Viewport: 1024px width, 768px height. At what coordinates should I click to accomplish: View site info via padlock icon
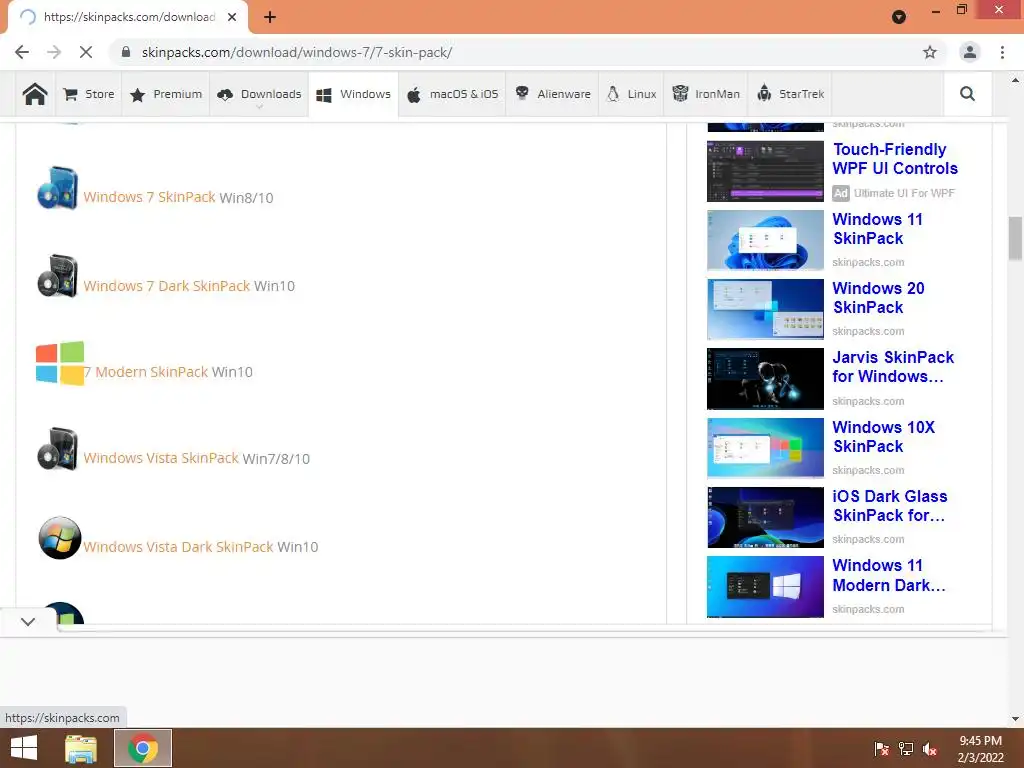coord(126,52)
